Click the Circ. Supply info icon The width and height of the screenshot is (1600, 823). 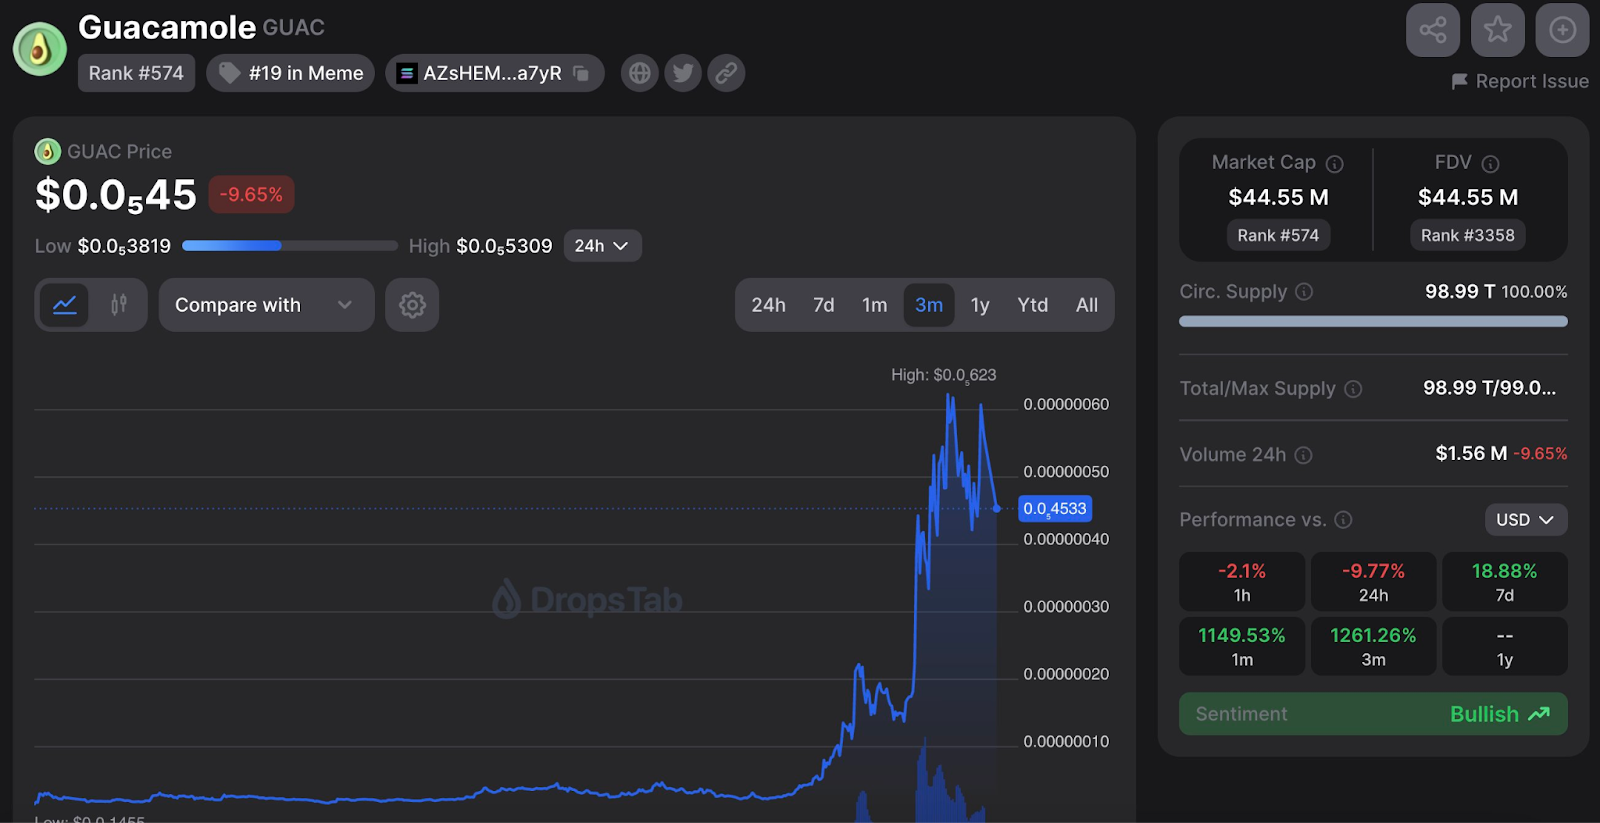(x=1304, y=292)
